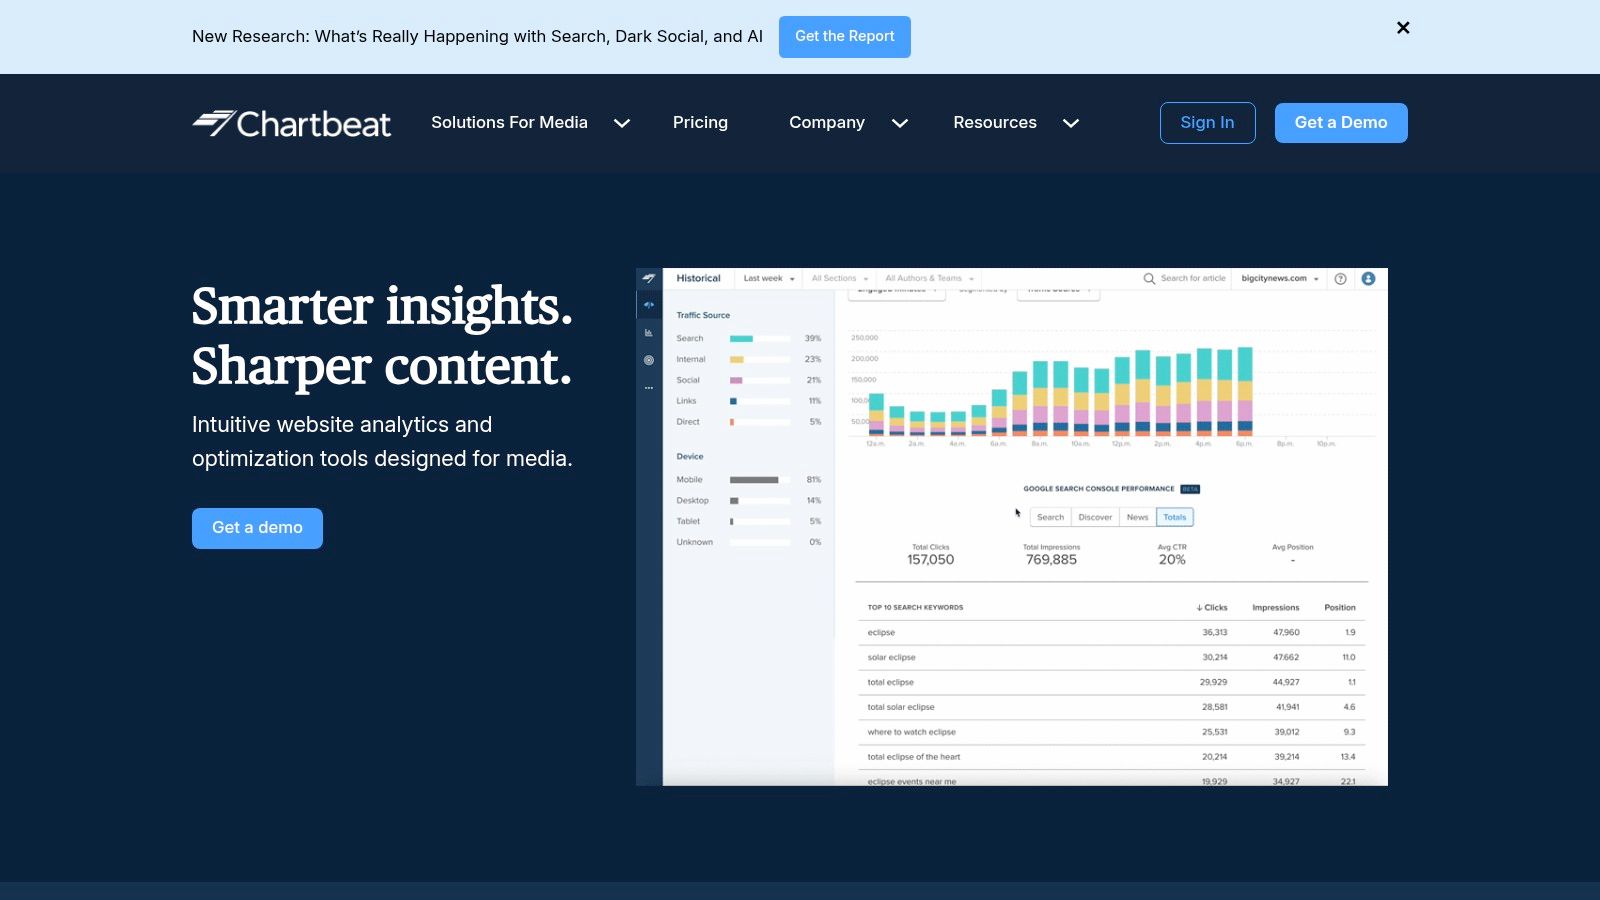Click the teal Search color swatch in Traffic Source
Image resolution: width=1600 pixels, height=900 pixels.
tap(741, 338)
